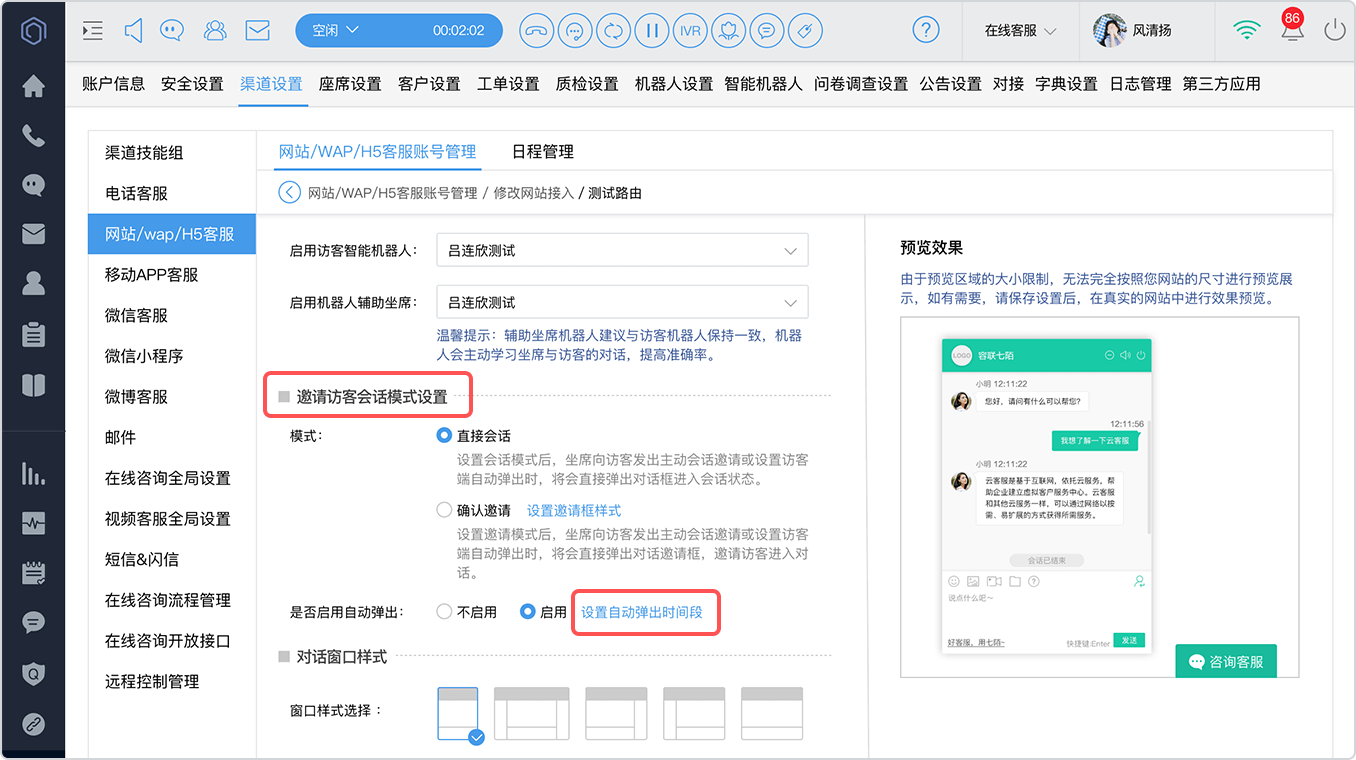Click the lotus-shaped round button
The width and height of the screenshot is (1356, 760).
[x=728, y=31]
